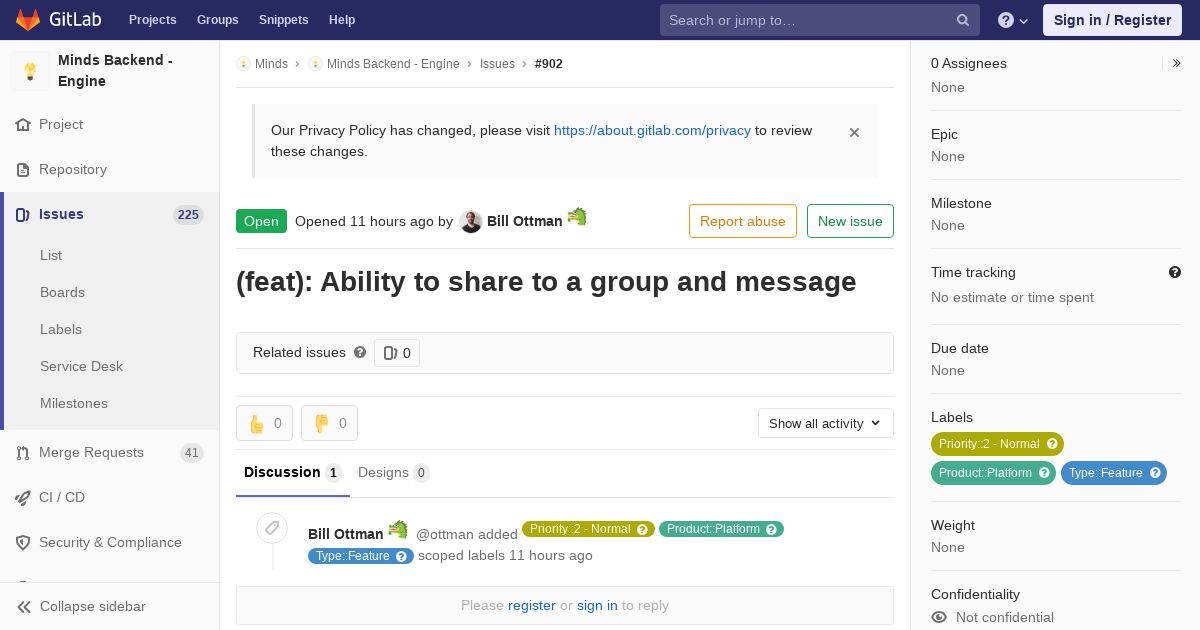1200x630 pixels.
Task: Go to Snippets in top navigation
Action: click(283, 20)
